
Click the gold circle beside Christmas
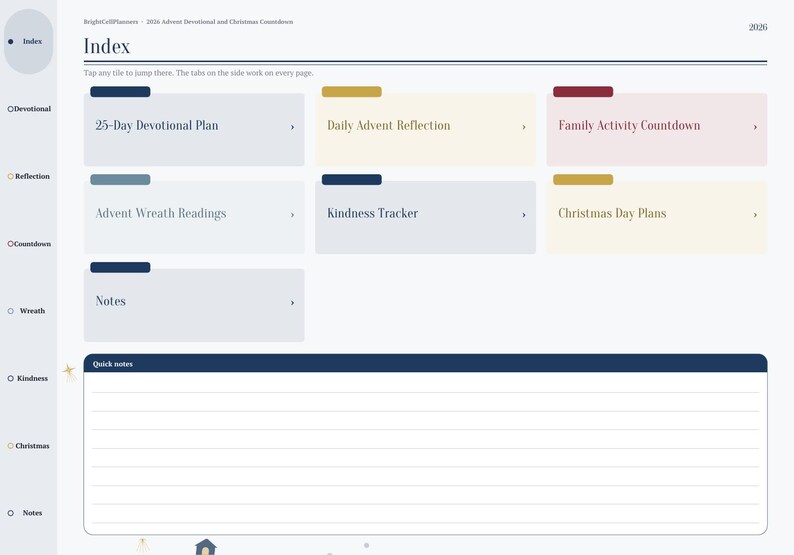click(x=11, y=446)
